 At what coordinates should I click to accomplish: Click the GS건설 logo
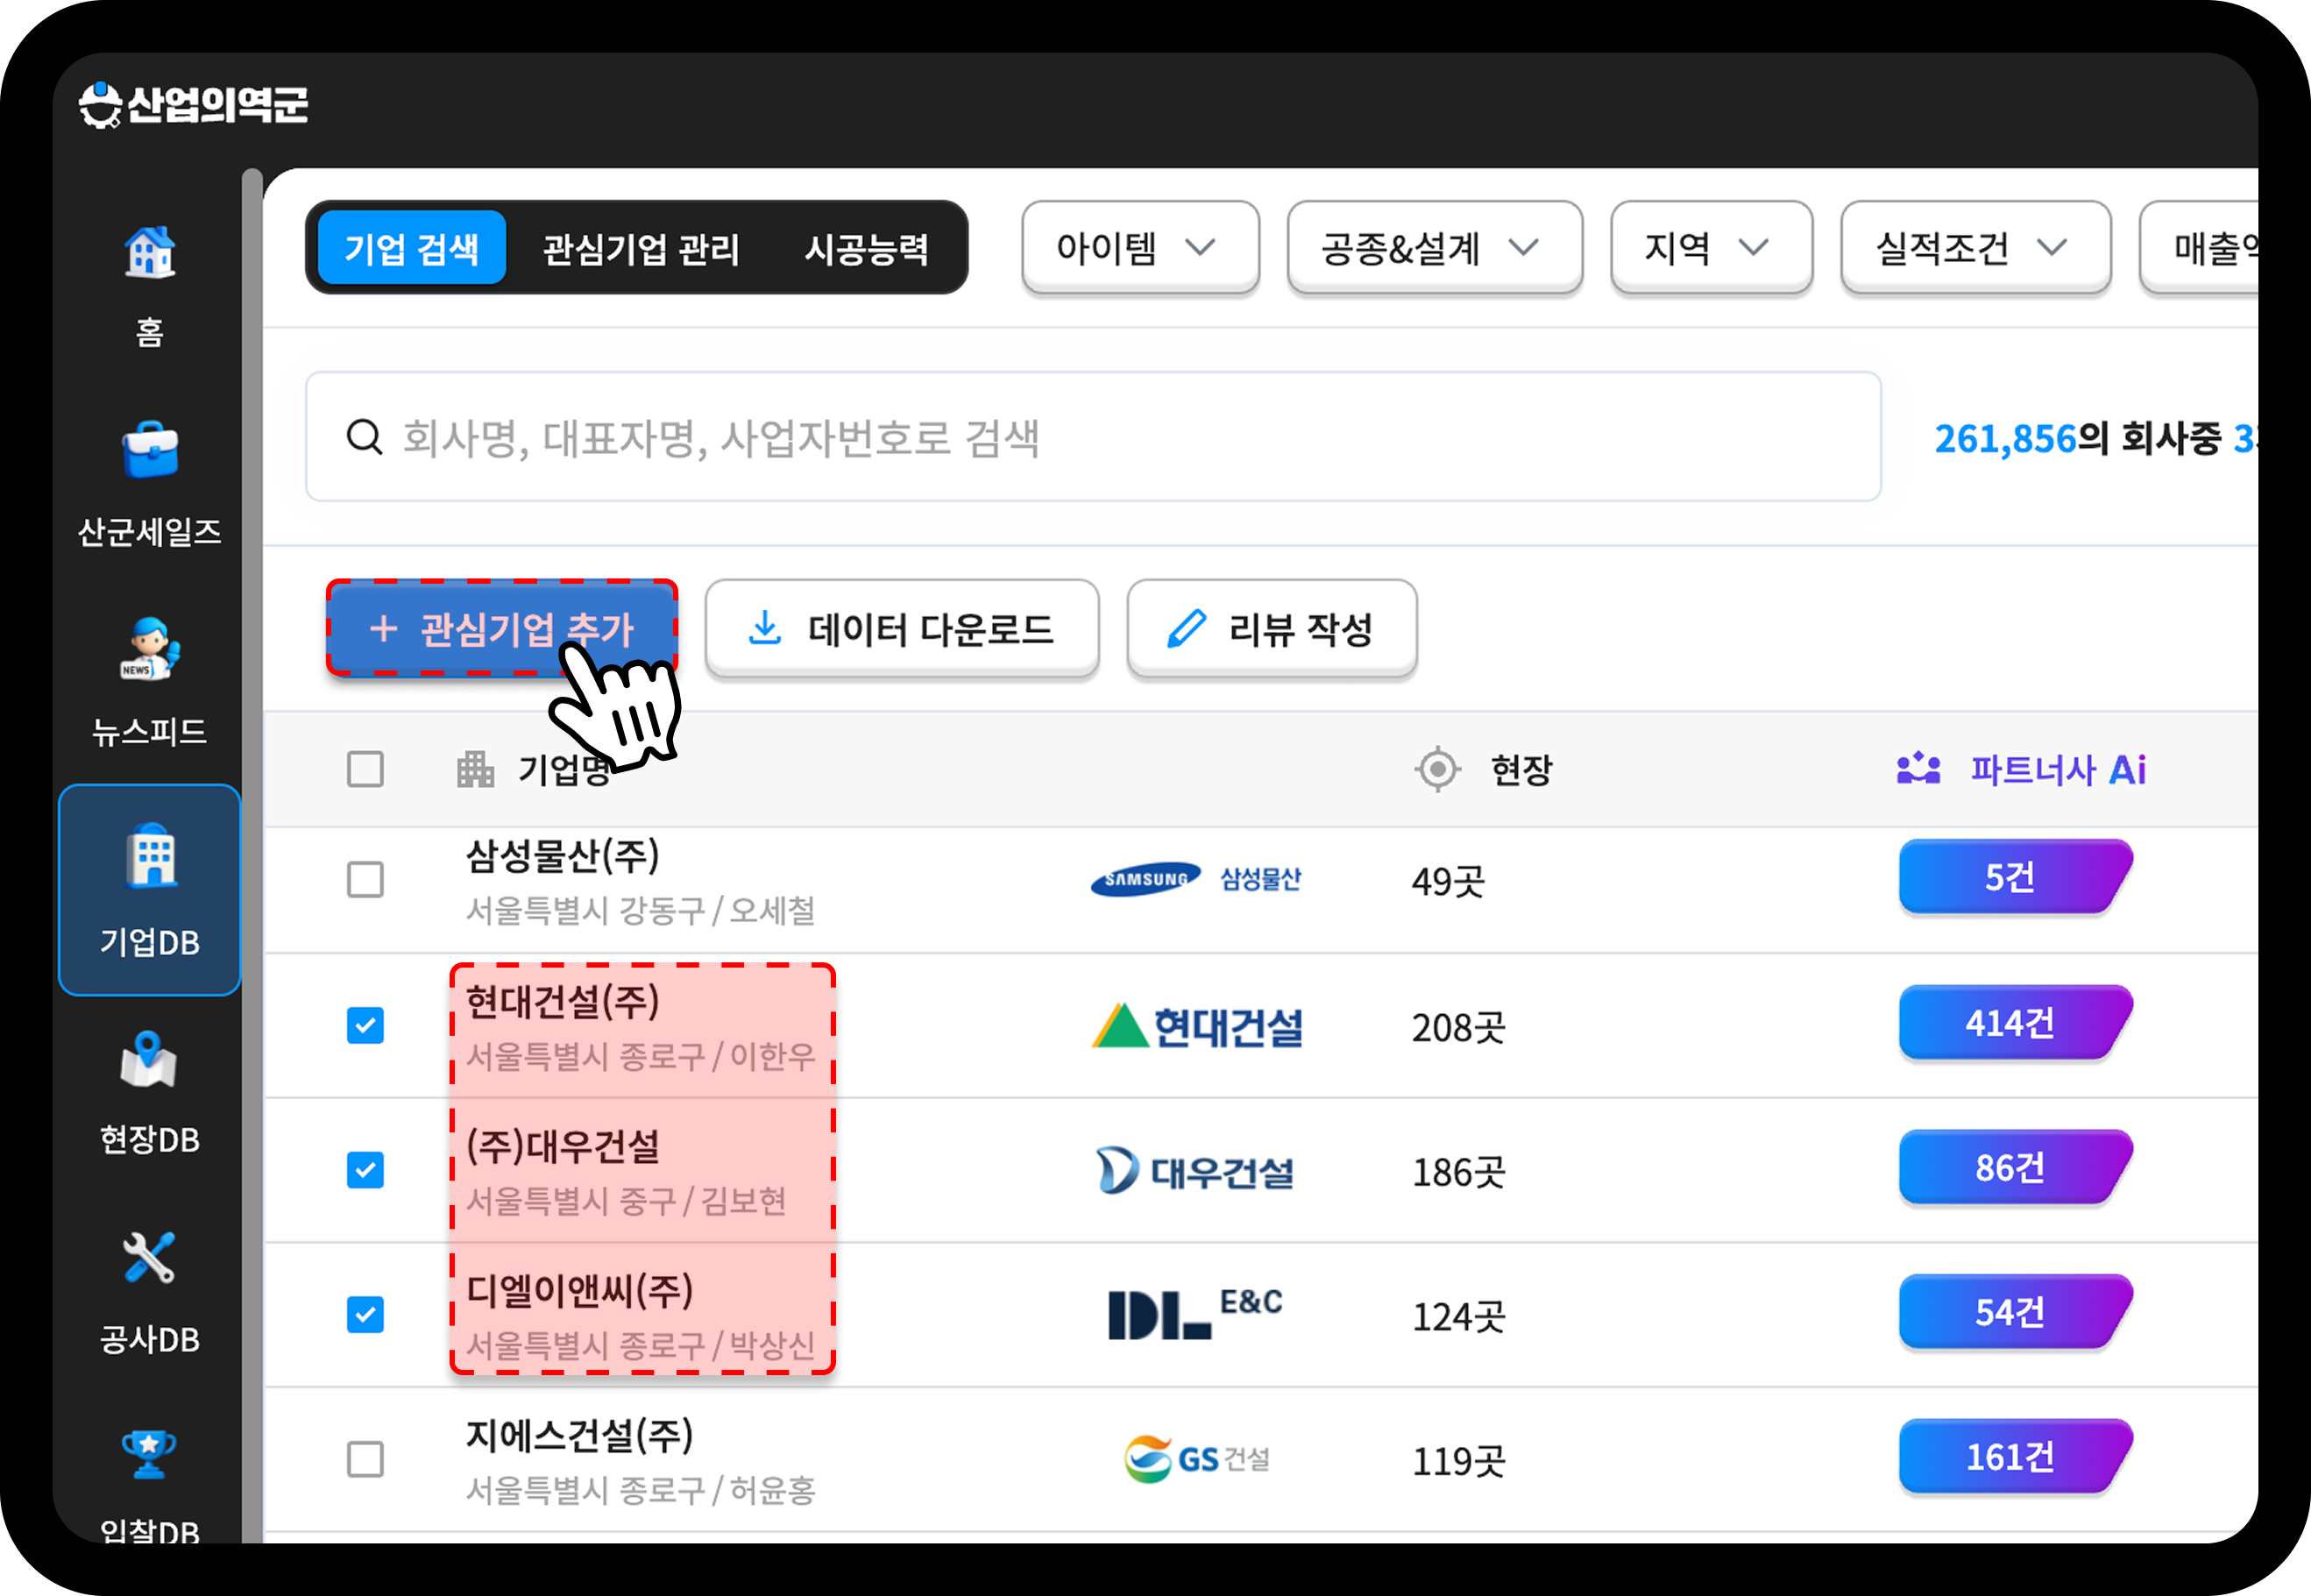point(1197,1459)
